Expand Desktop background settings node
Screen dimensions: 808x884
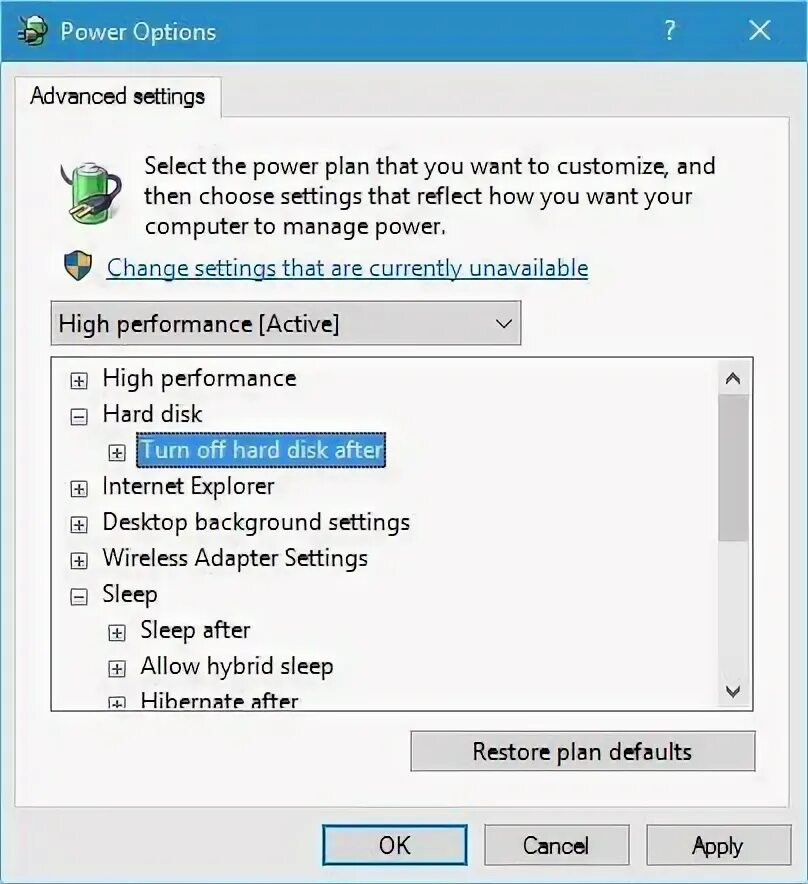point(79,525)
